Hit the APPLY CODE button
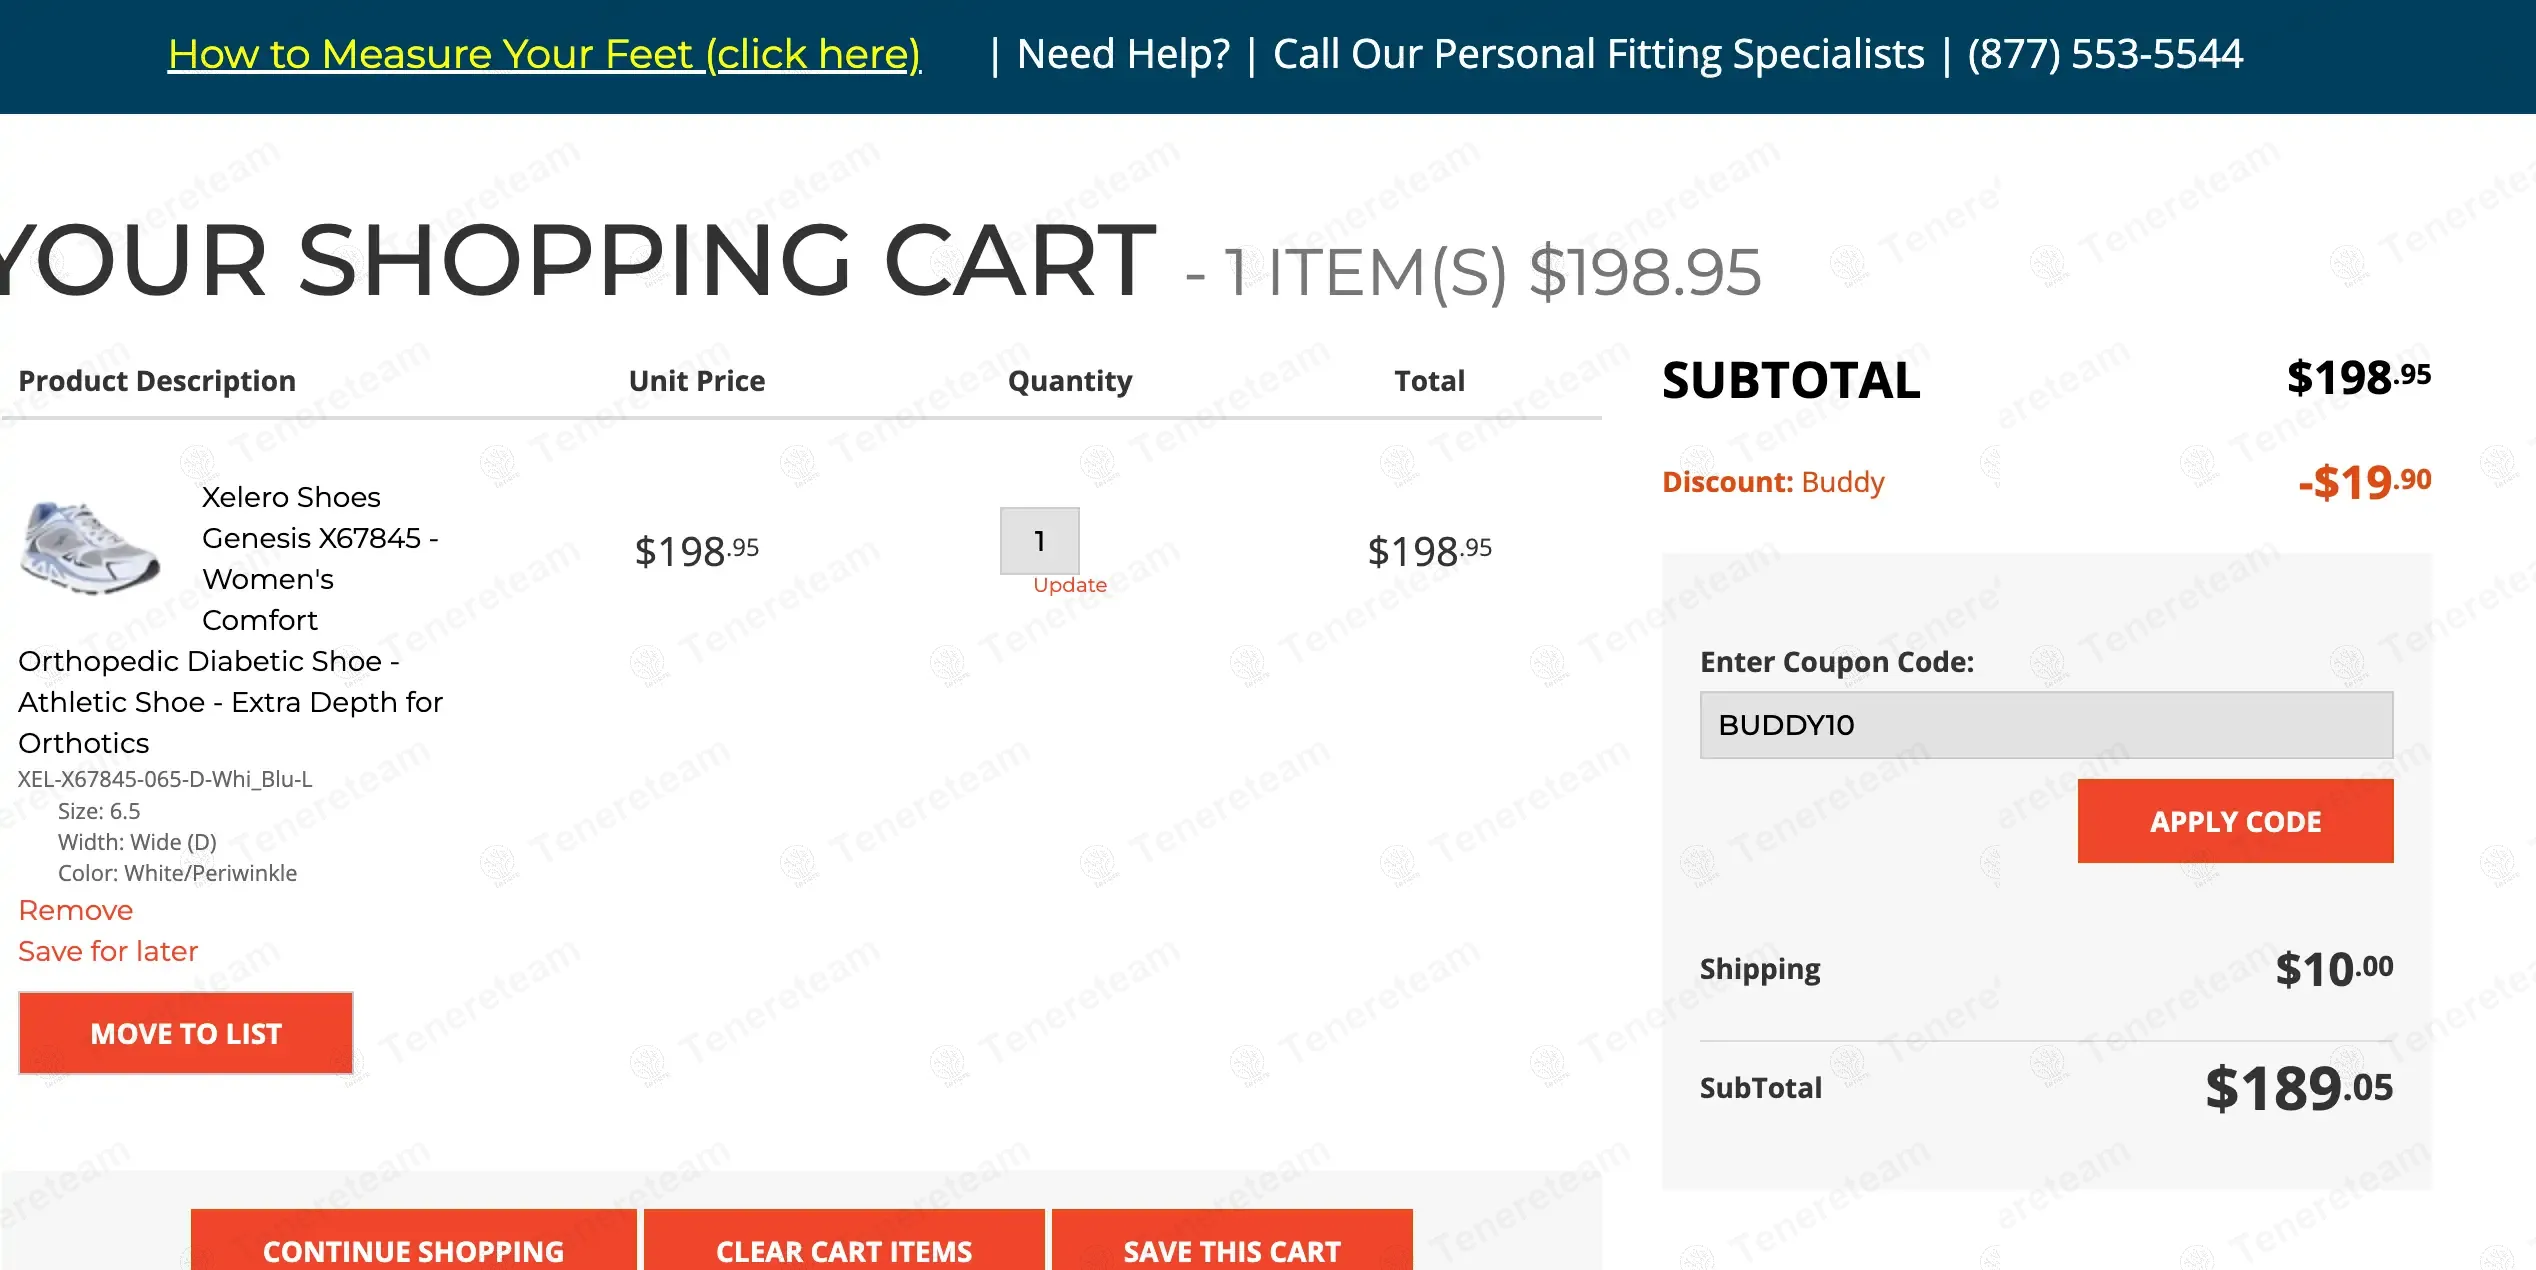This screenshot has width=2536, height=1270. click(2234, 821)
